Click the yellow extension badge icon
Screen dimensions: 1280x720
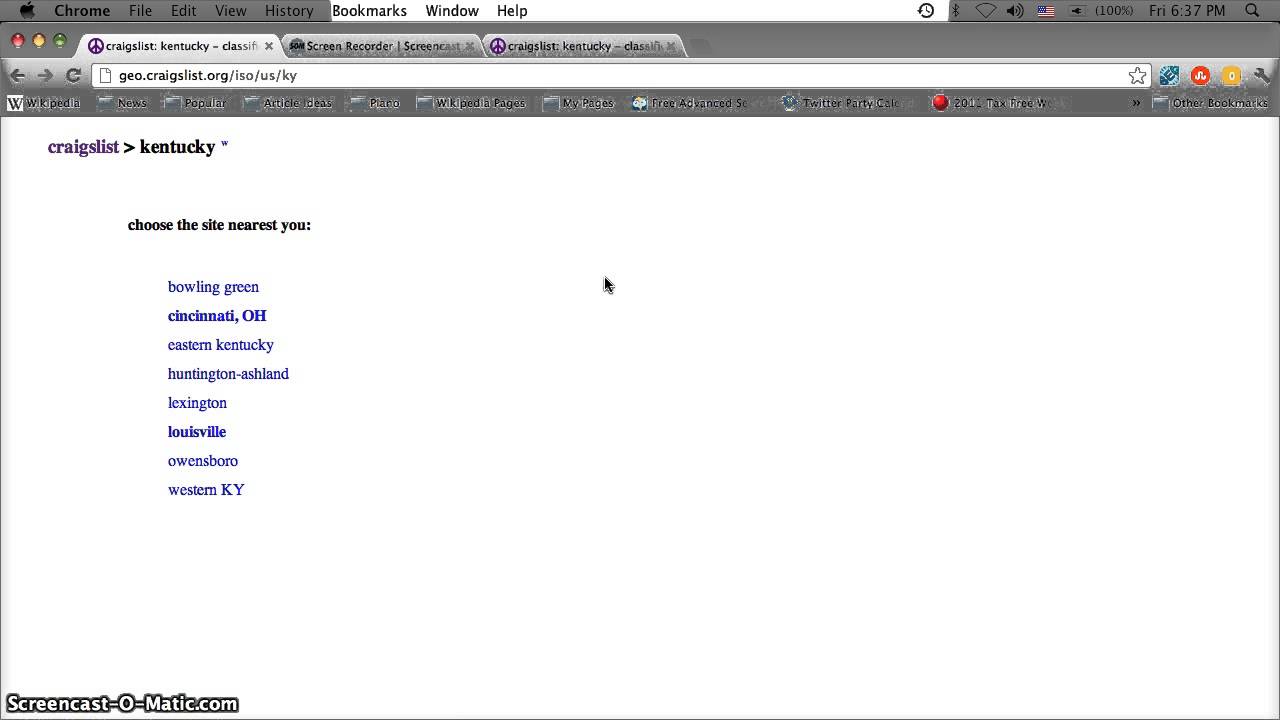pyautogui.click(x=1231, y=75)
